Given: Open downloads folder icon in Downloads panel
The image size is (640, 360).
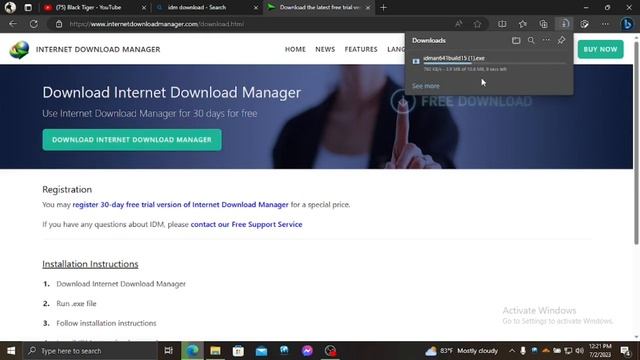Looking at the screenshot, I should click(x=516, y=40).
